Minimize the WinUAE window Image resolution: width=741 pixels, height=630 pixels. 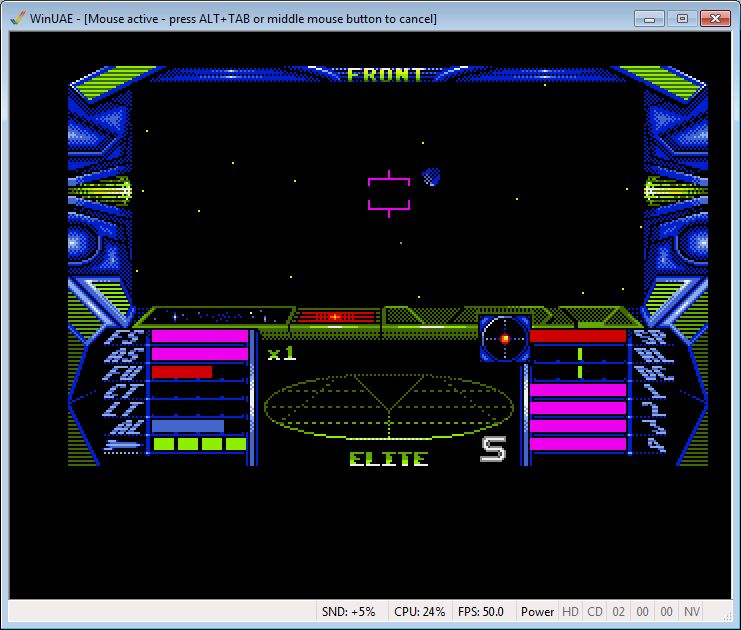649,19
